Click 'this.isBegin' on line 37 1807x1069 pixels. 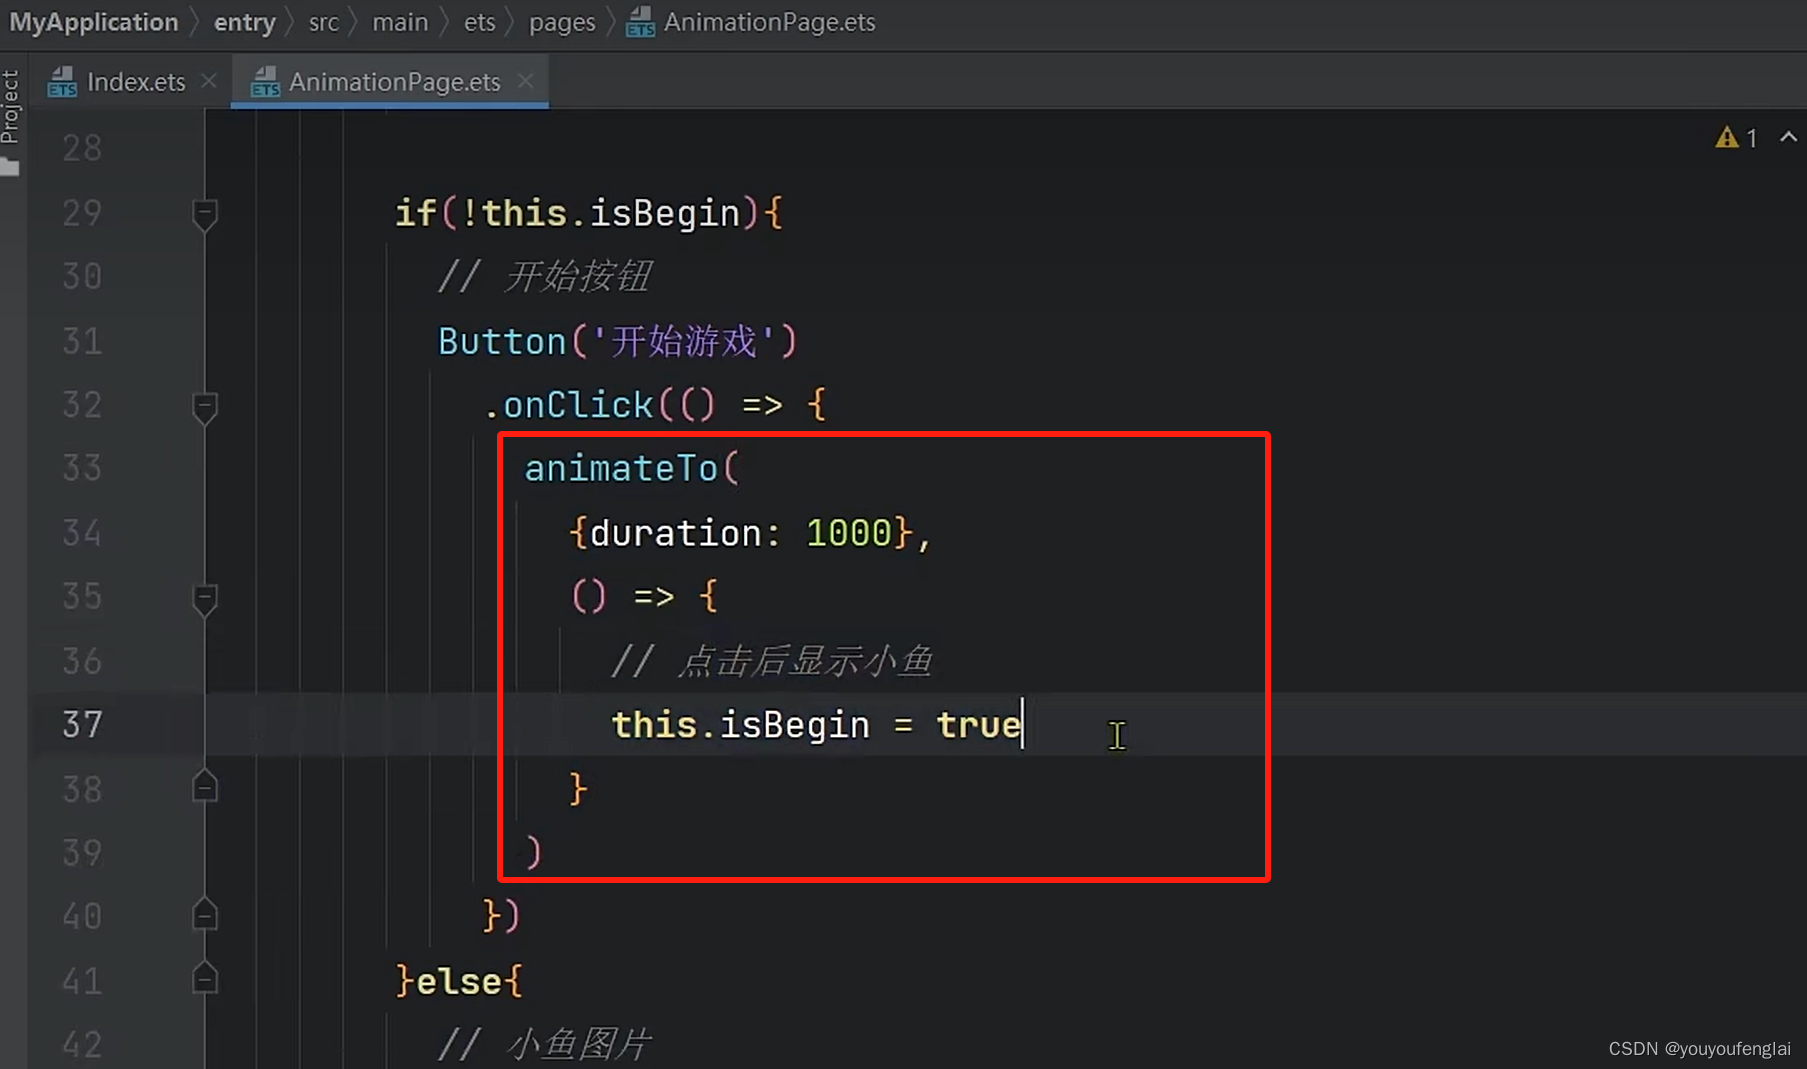coord(740,724)
